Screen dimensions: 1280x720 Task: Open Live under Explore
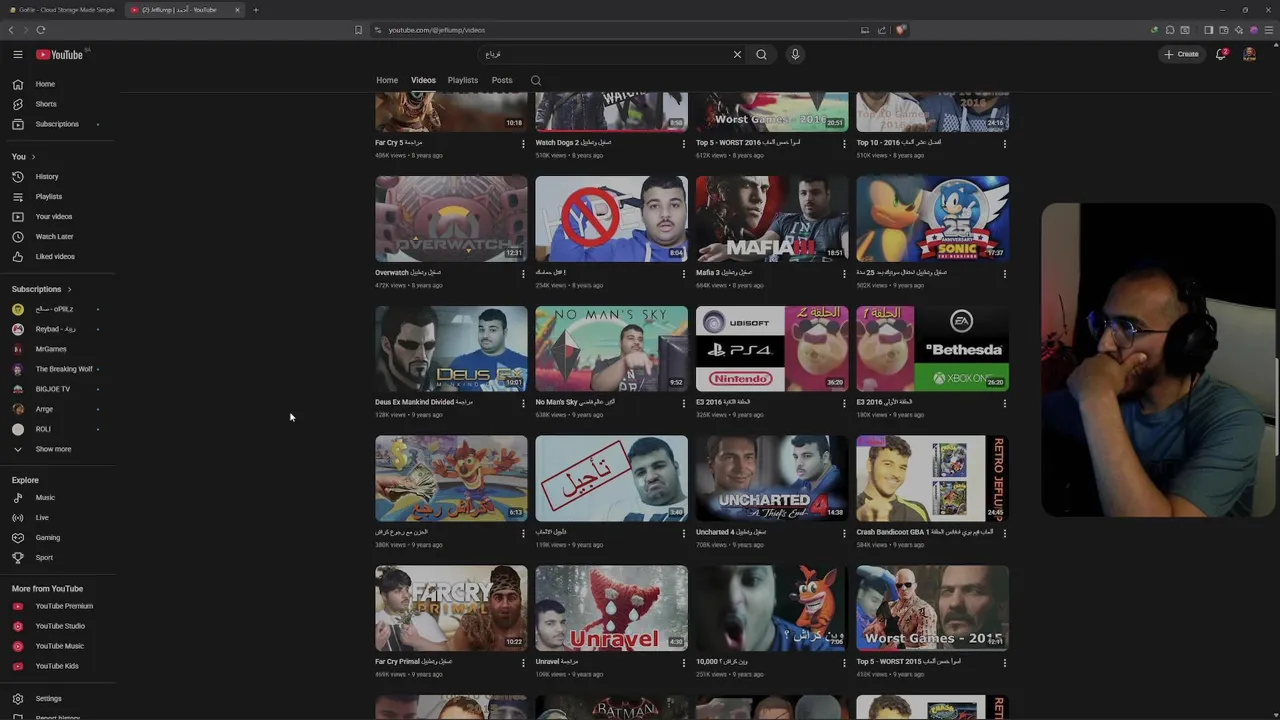42,517
